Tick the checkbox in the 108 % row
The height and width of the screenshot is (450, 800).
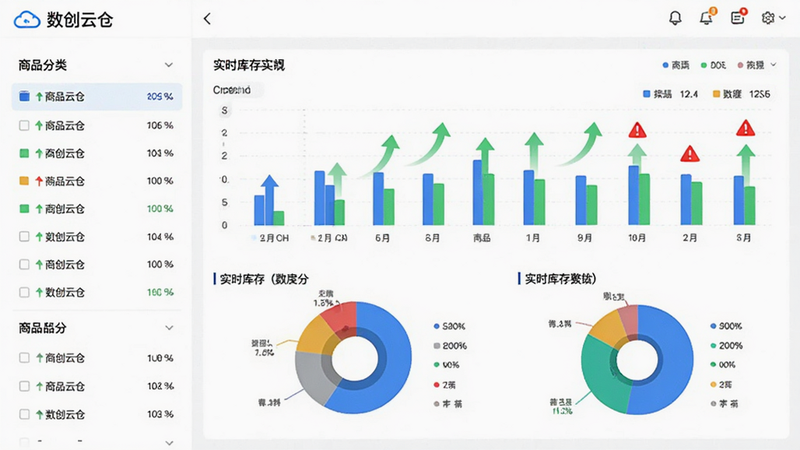[24, 358]
